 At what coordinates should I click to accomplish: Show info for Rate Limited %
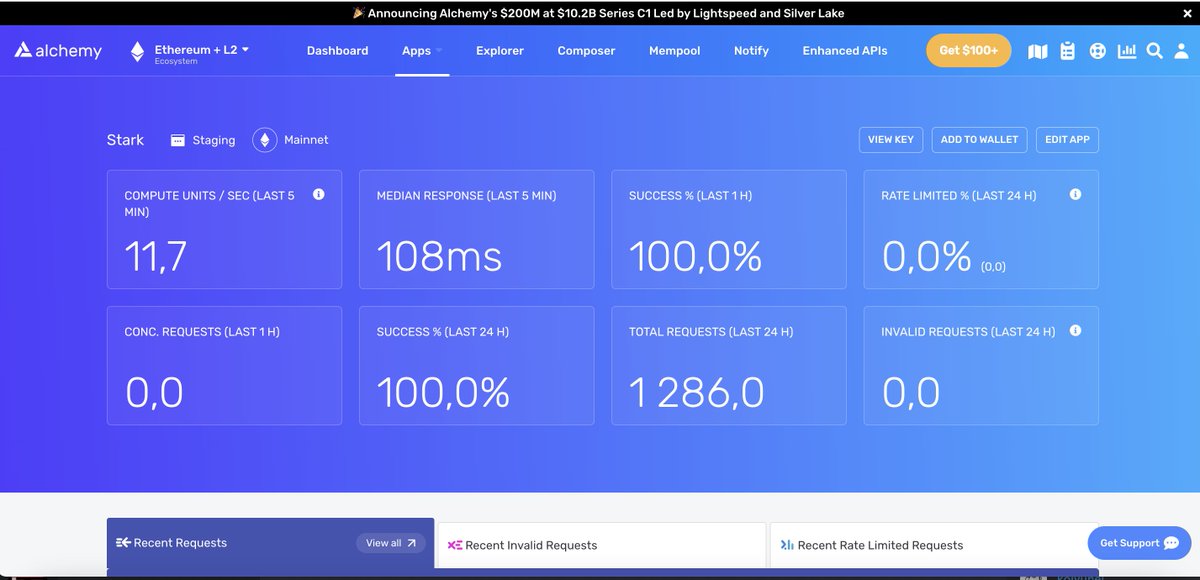[x=1075, y=195]
